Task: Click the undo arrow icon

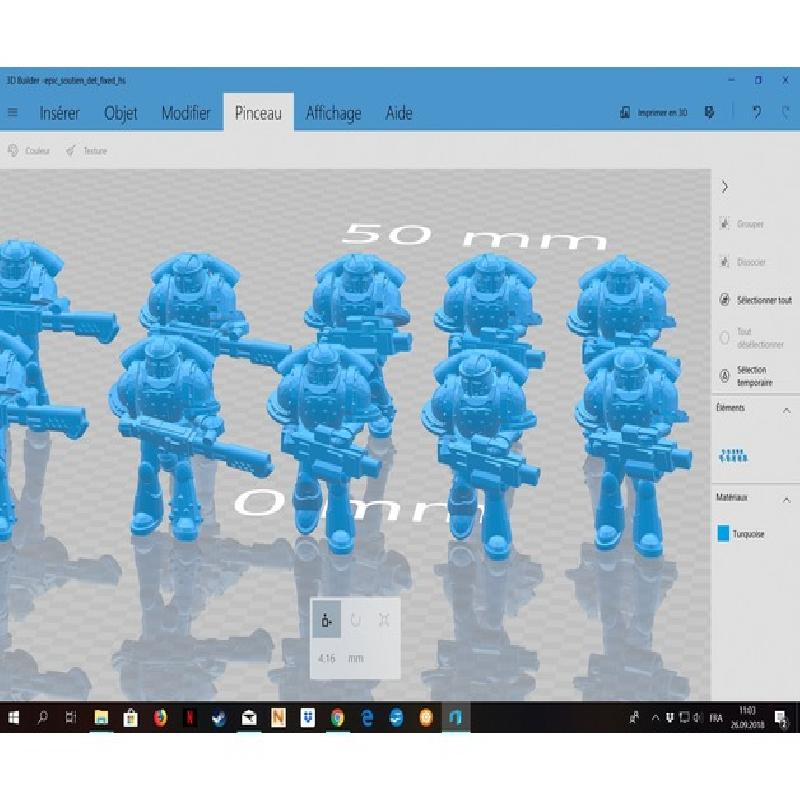Action: click(756, 113)
